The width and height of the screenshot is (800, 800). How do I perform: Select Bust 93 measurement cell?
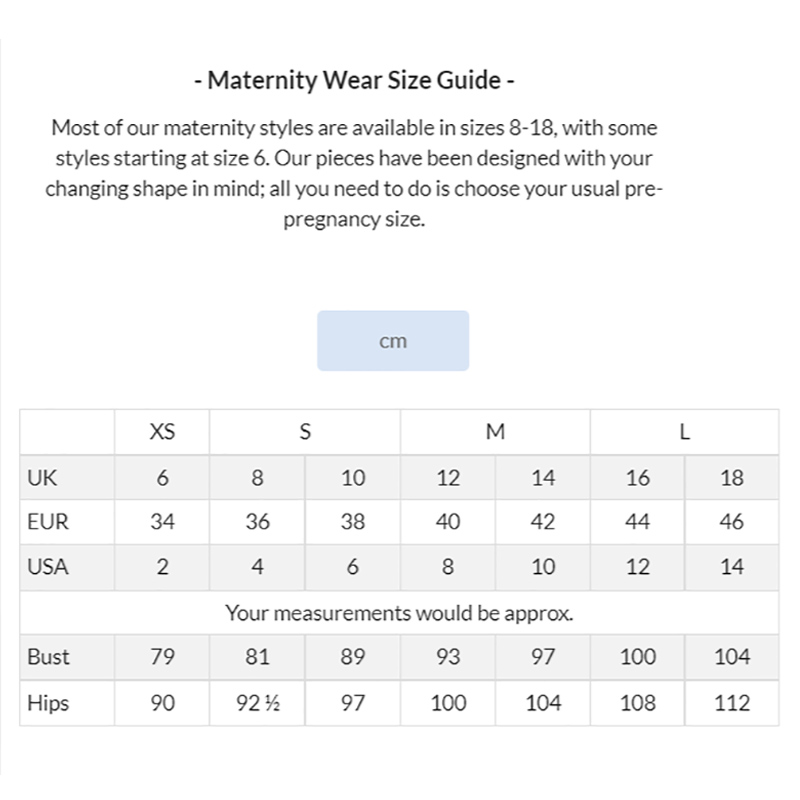click(x=447, y=657)
